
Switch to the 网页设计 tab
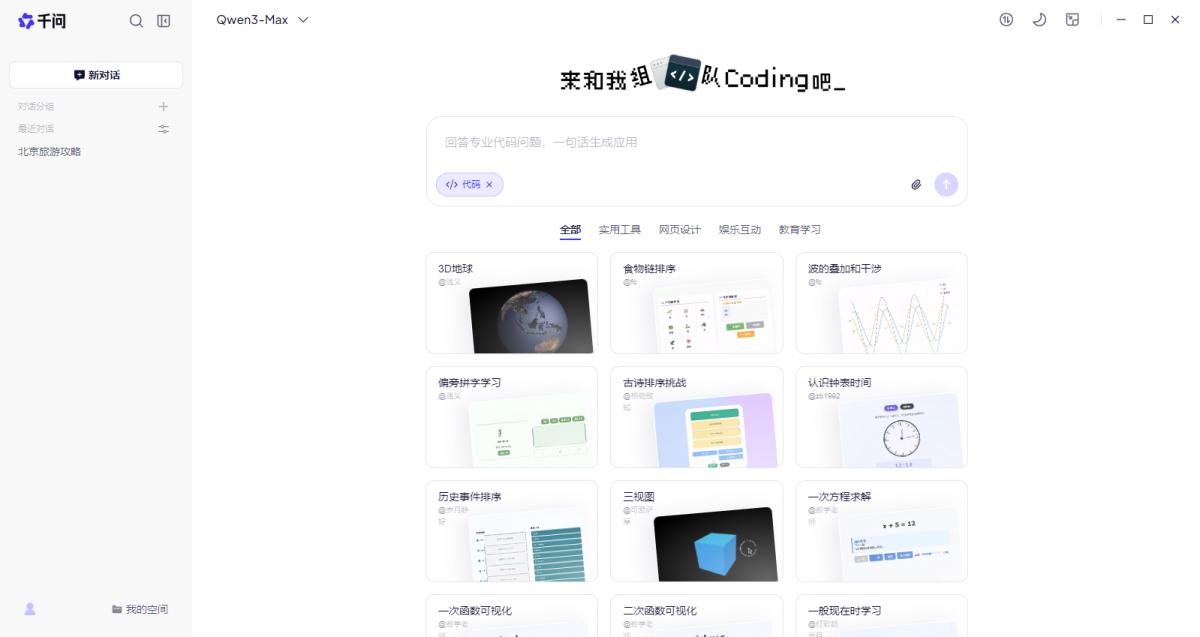[x=681, y=229]
